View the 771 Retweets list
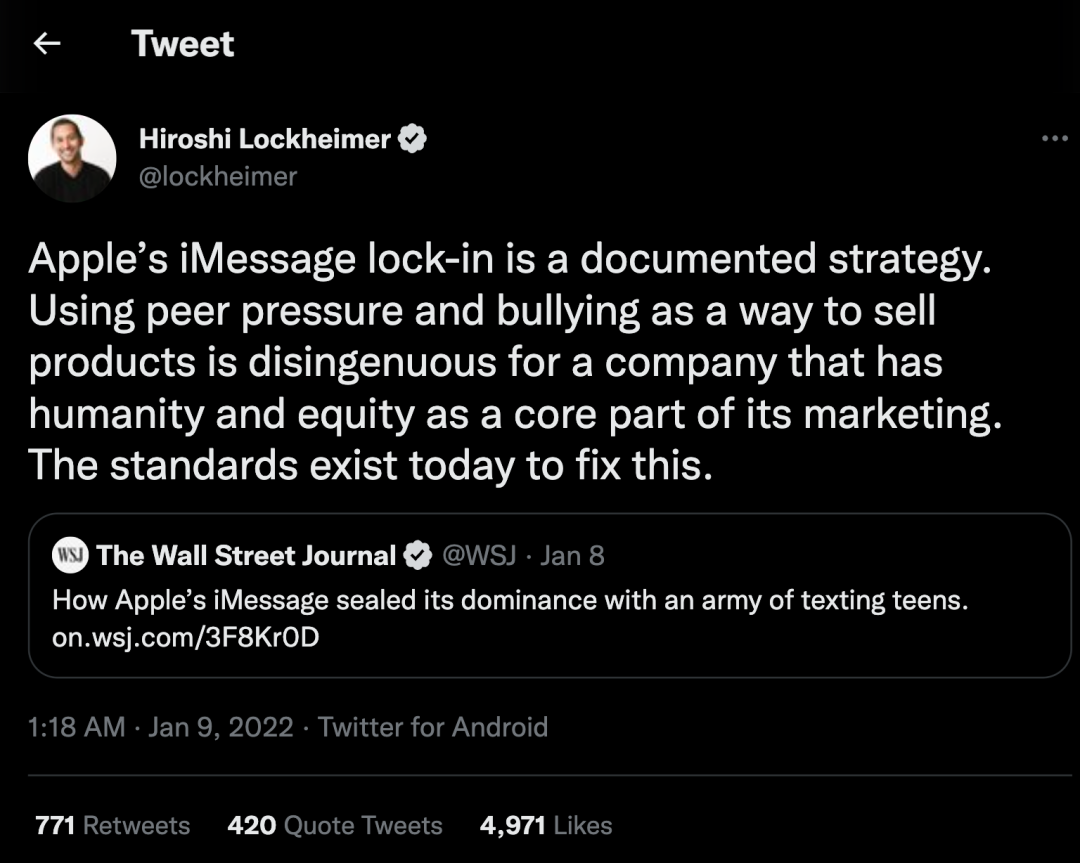The image size is (1080, 863). 112,825
